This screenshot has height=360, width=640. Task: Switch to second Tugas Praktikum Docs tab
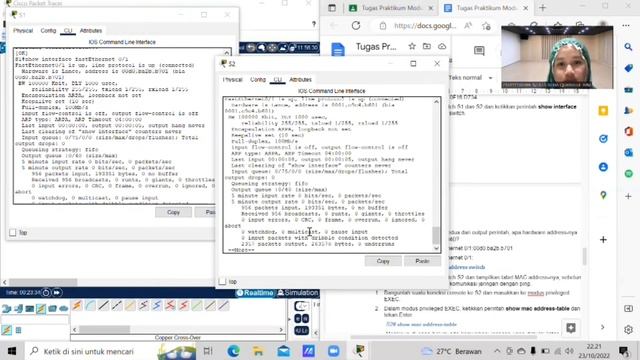click(486, 8)
